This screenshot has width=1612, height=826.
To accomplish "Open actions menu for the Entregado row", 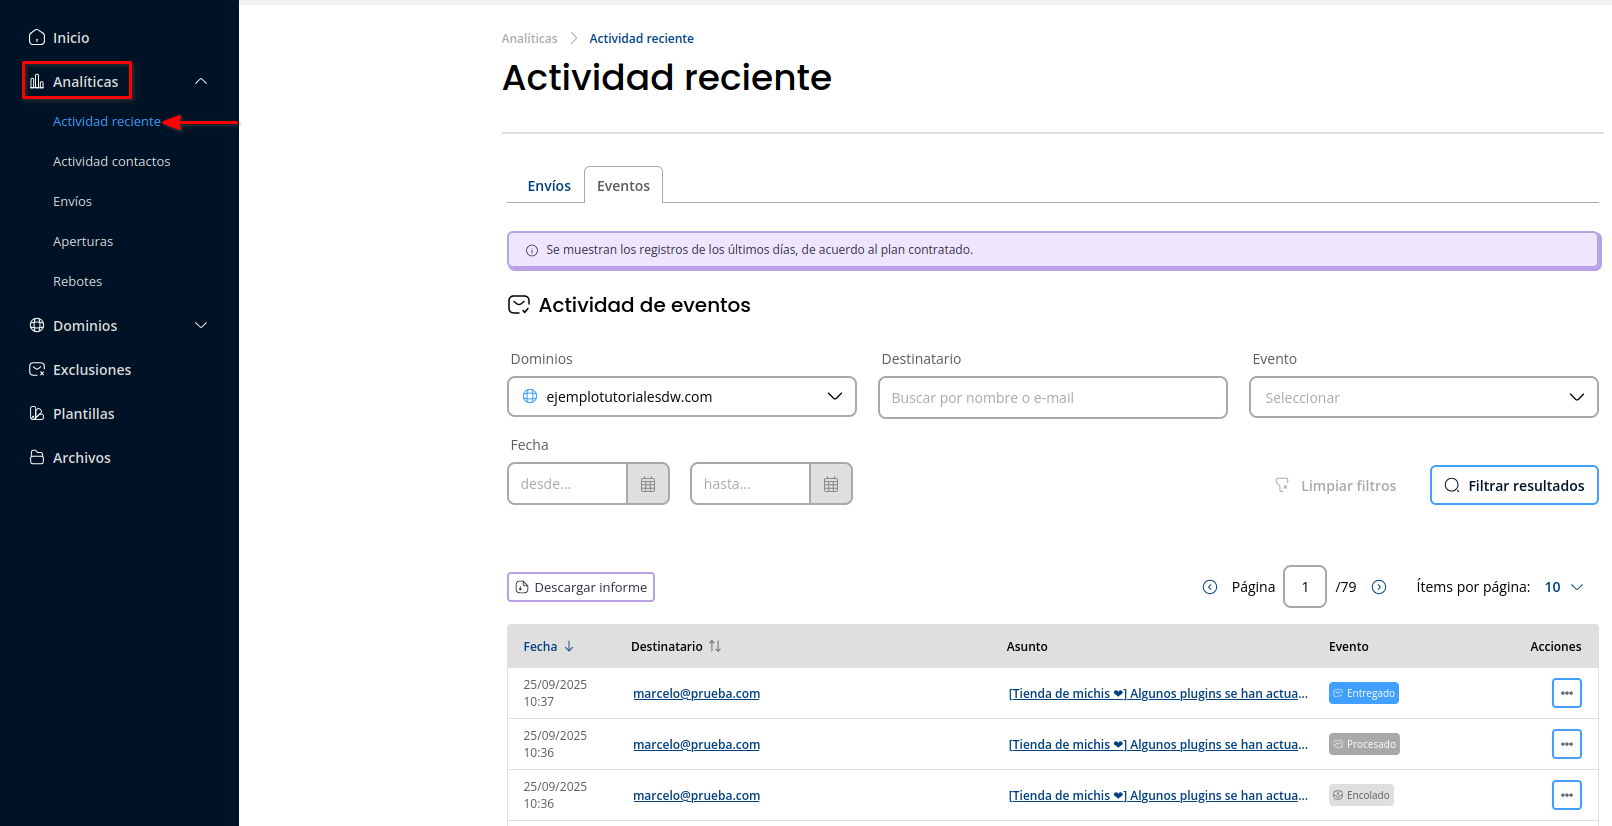I will click(1566, 693).
